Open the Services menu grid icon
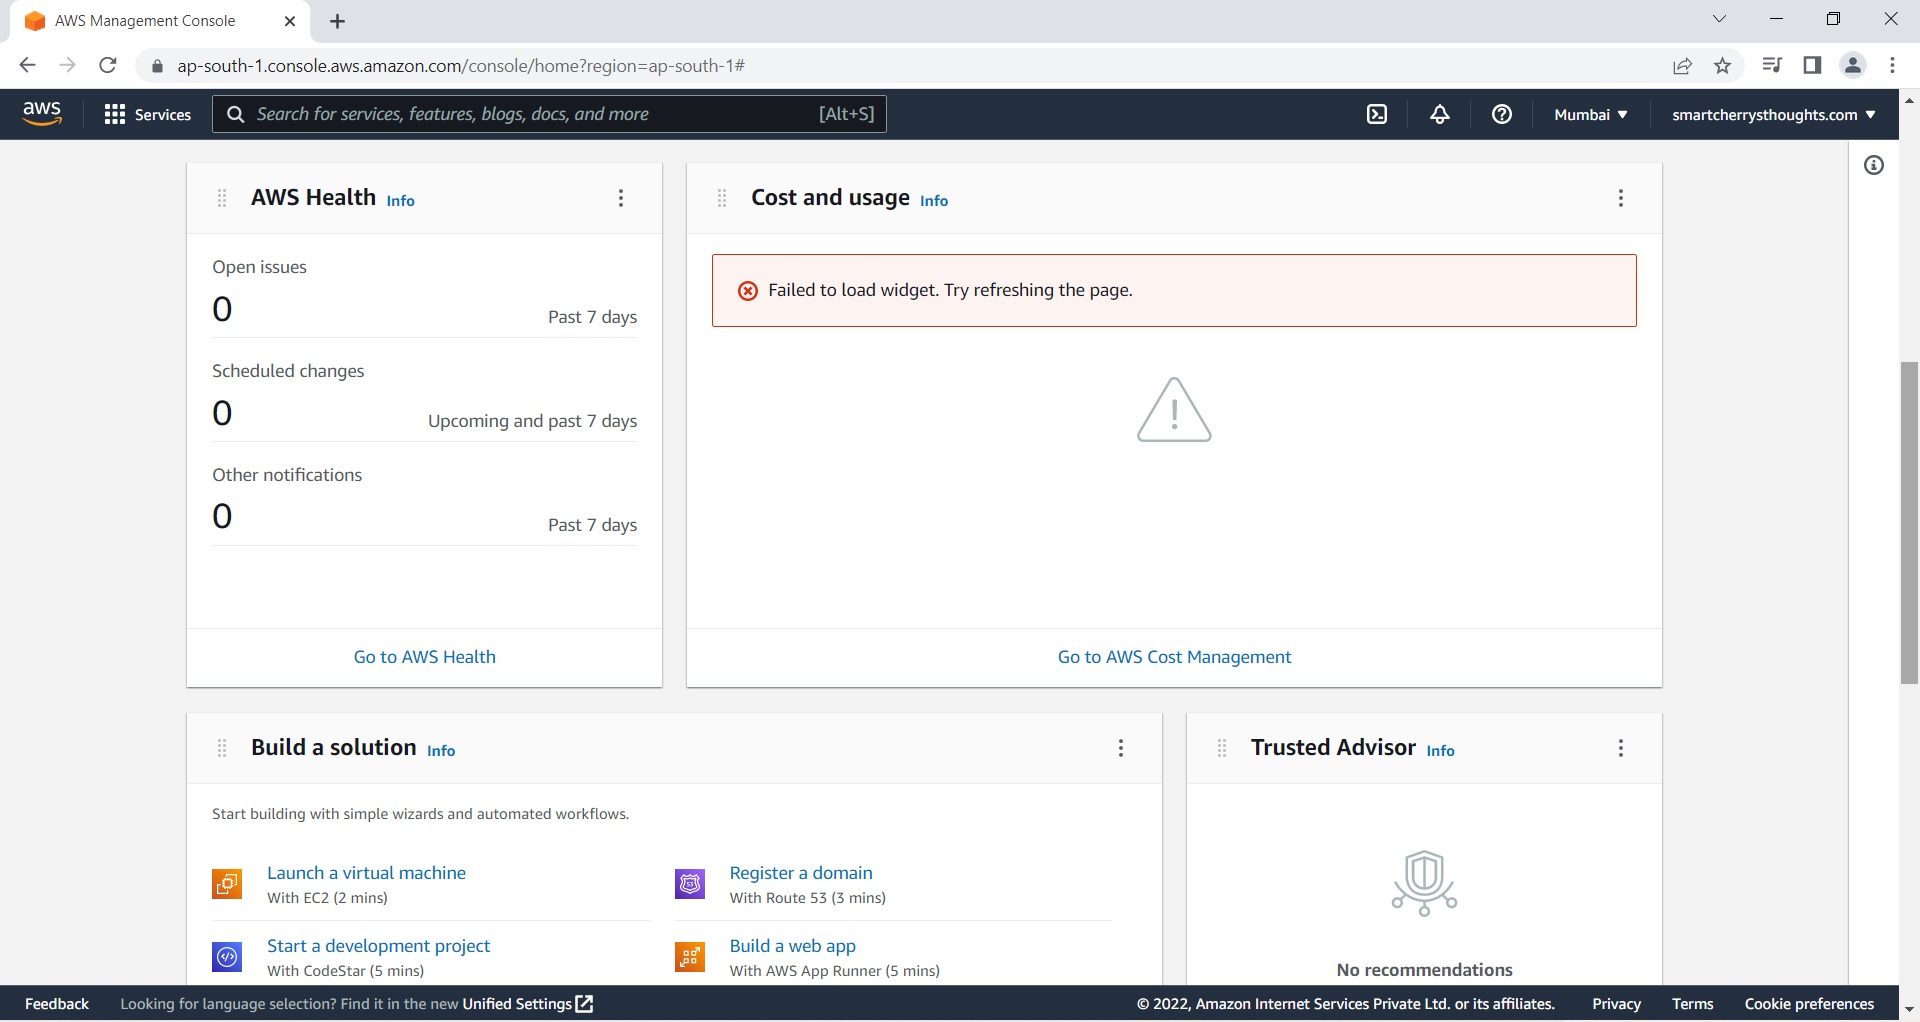 [116, 114]
